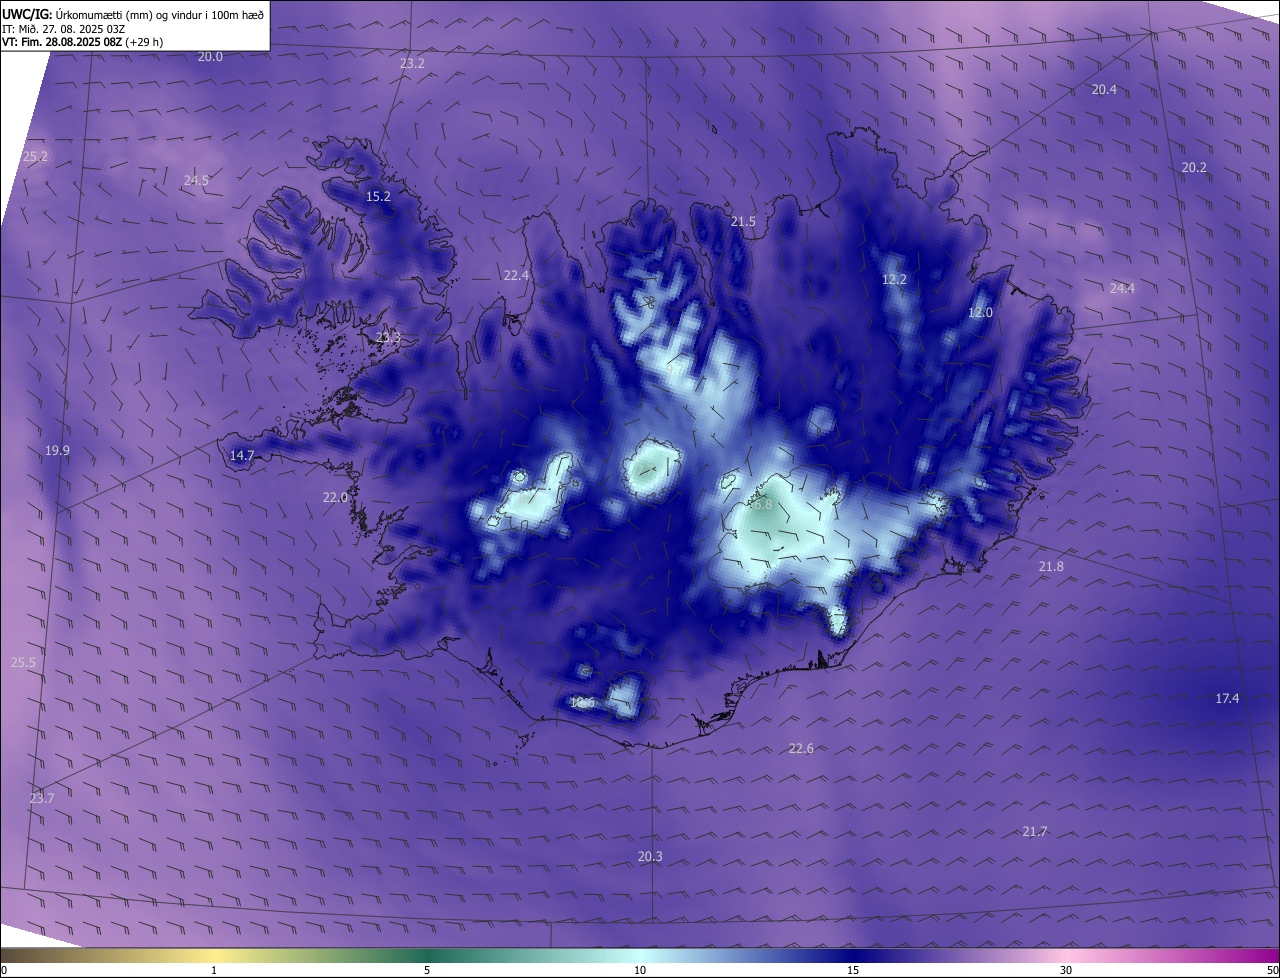Click the 6.8 value over the glacier
Image resolution: width=1280 pixels, height=978 pixels.
point(763,505)
